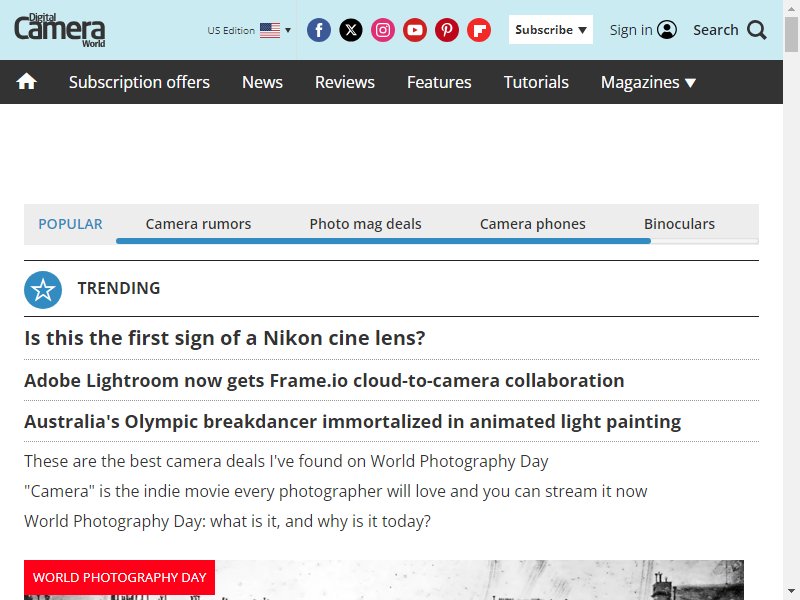Click the World Photography Day red label
800x600 pixels.
[x=119, y=578]
